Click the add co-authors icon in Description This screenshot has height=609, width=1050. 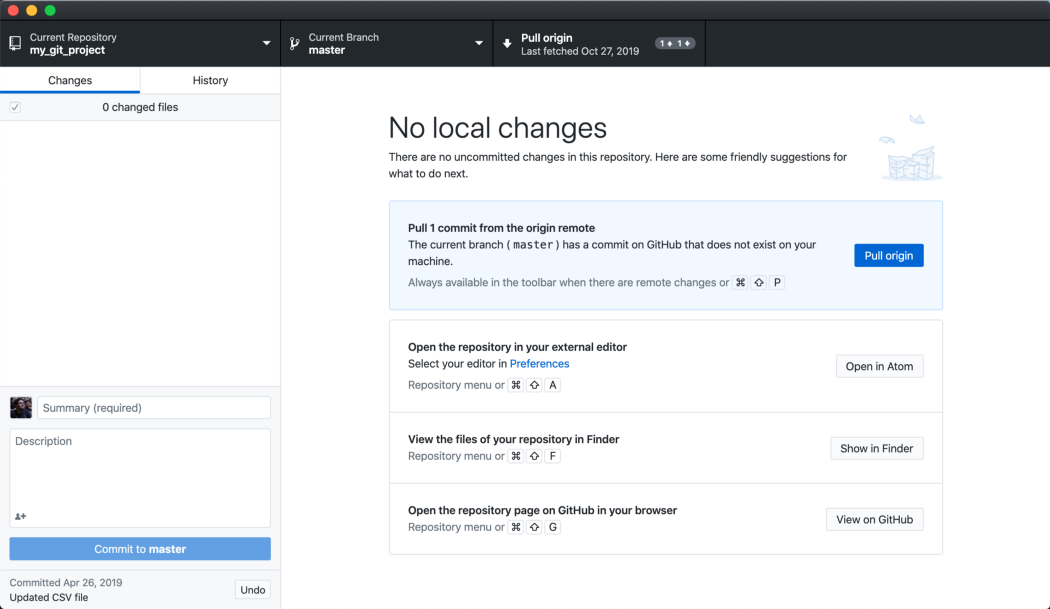20,516
